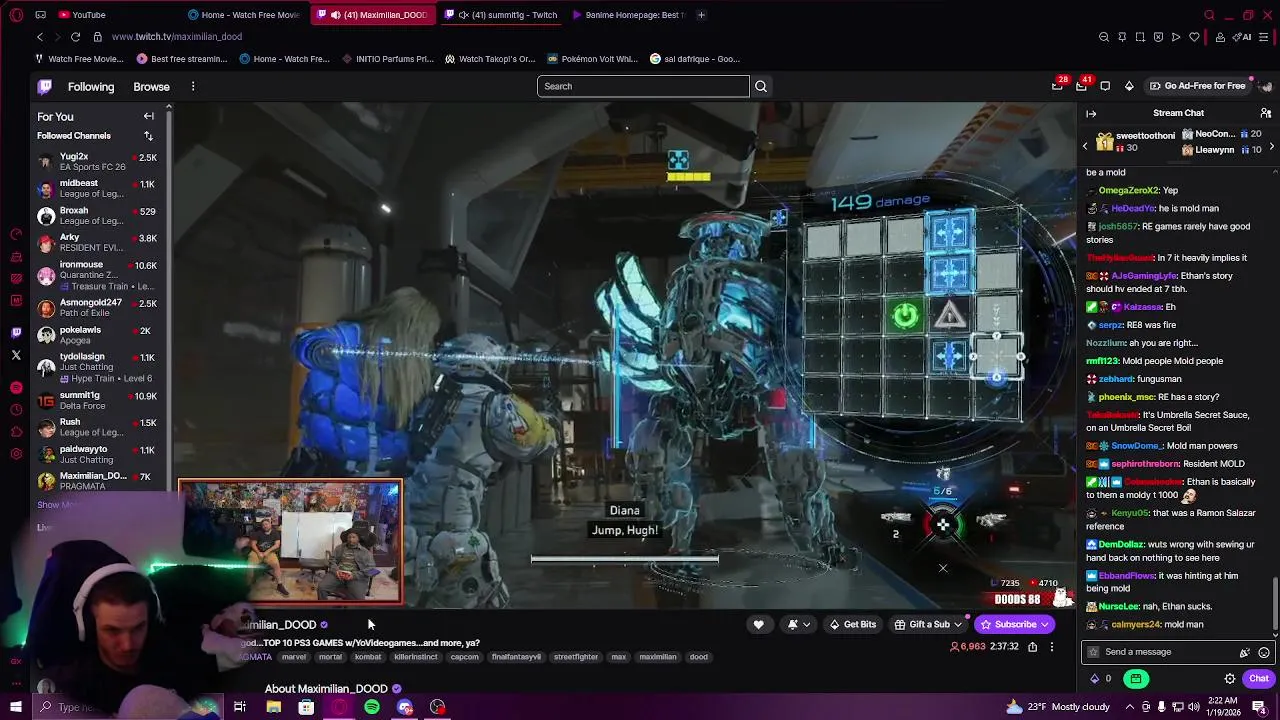Open Microsoft Store from taskbar
This screenshot has width=1280, height=720.
[306, 707]
